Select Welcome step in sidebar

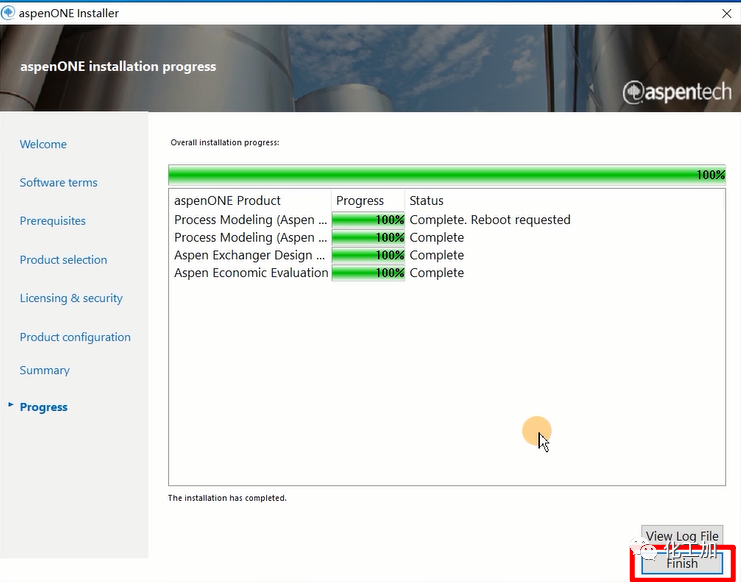tap(43, 144)
